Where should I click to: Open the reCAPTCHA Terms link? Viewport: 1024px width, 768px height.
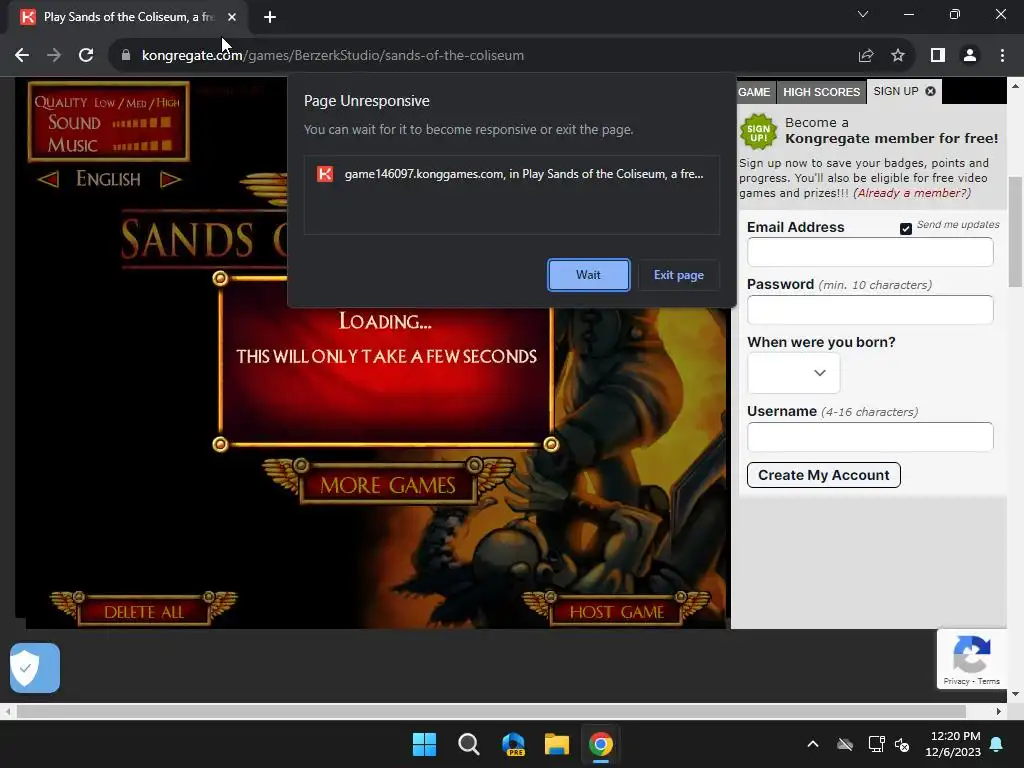tap(989, 681)
